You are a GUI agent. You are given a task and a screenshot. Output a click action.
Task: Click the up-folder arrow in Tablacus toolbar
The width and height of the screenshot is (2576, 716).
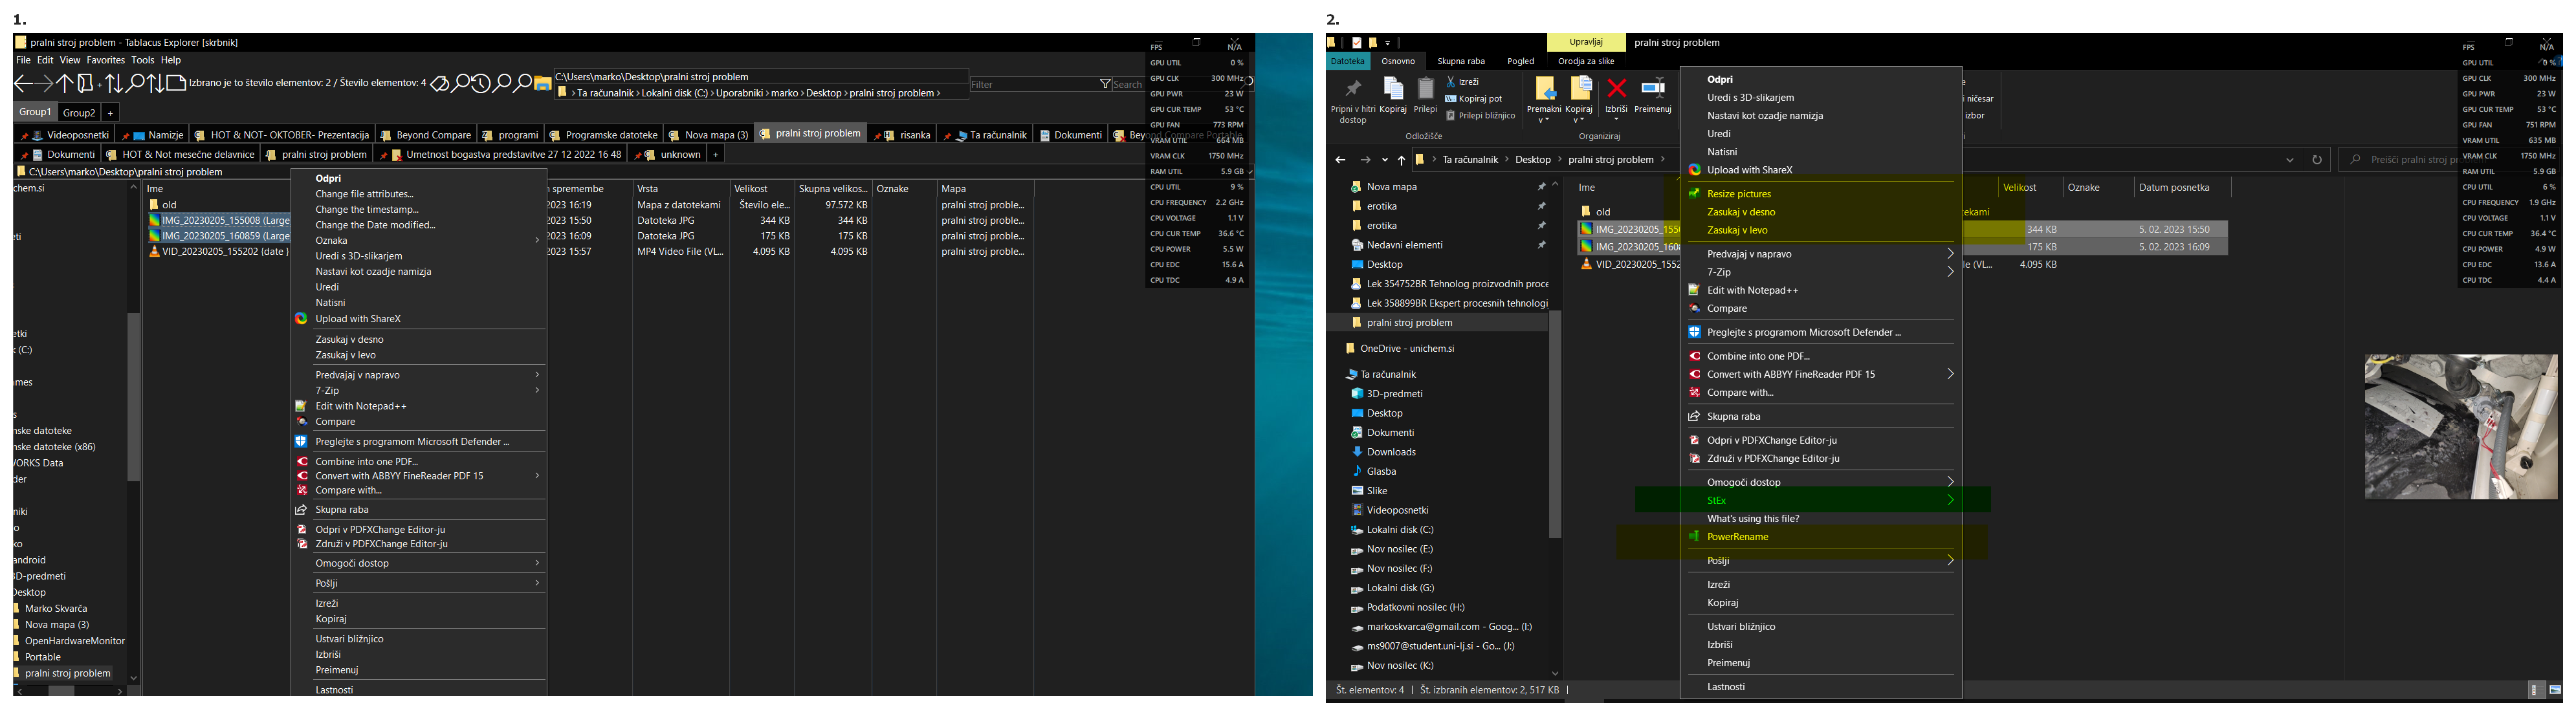pos(64,84)
